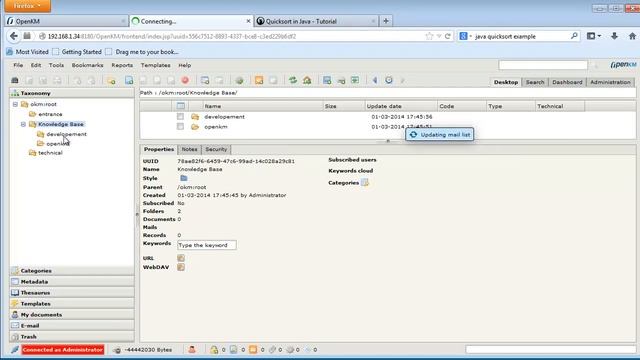The width and height of the screenshot is (640, 360).
Task: Open the File menu
Action: point(18,65)
